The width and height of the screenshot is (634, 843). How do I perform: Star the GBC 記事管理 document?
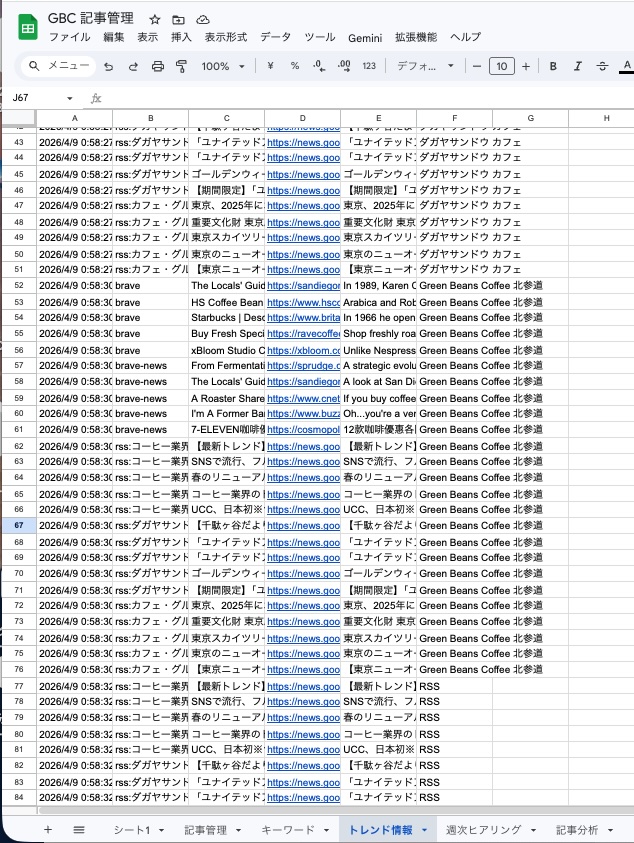coord(155,20)
